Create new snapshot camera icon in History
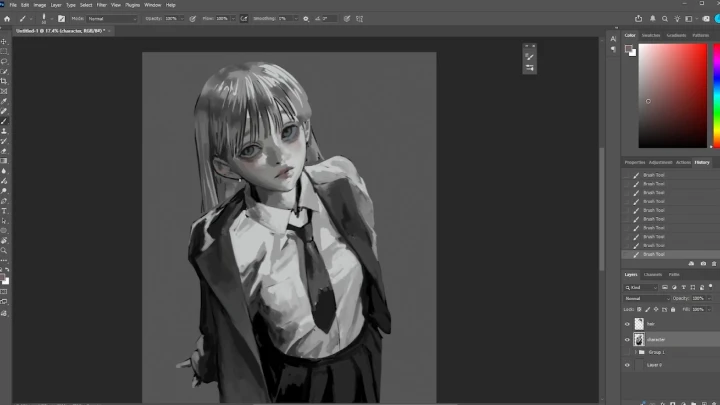This screenshot has height=405, width=720. [703, 264]
